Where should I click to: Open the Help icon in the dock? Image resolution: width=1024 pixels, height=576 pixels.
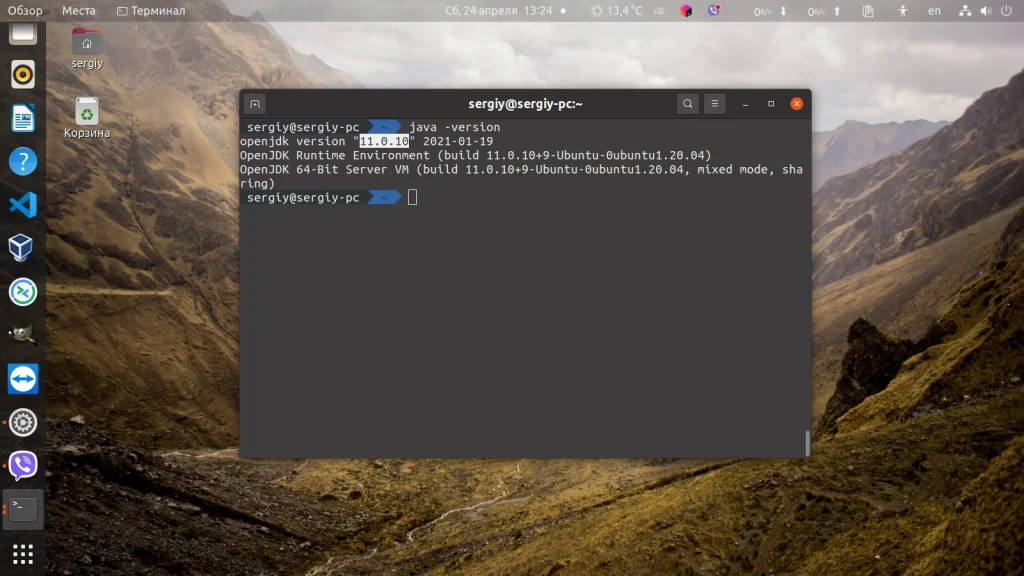(x=22, y=161)
